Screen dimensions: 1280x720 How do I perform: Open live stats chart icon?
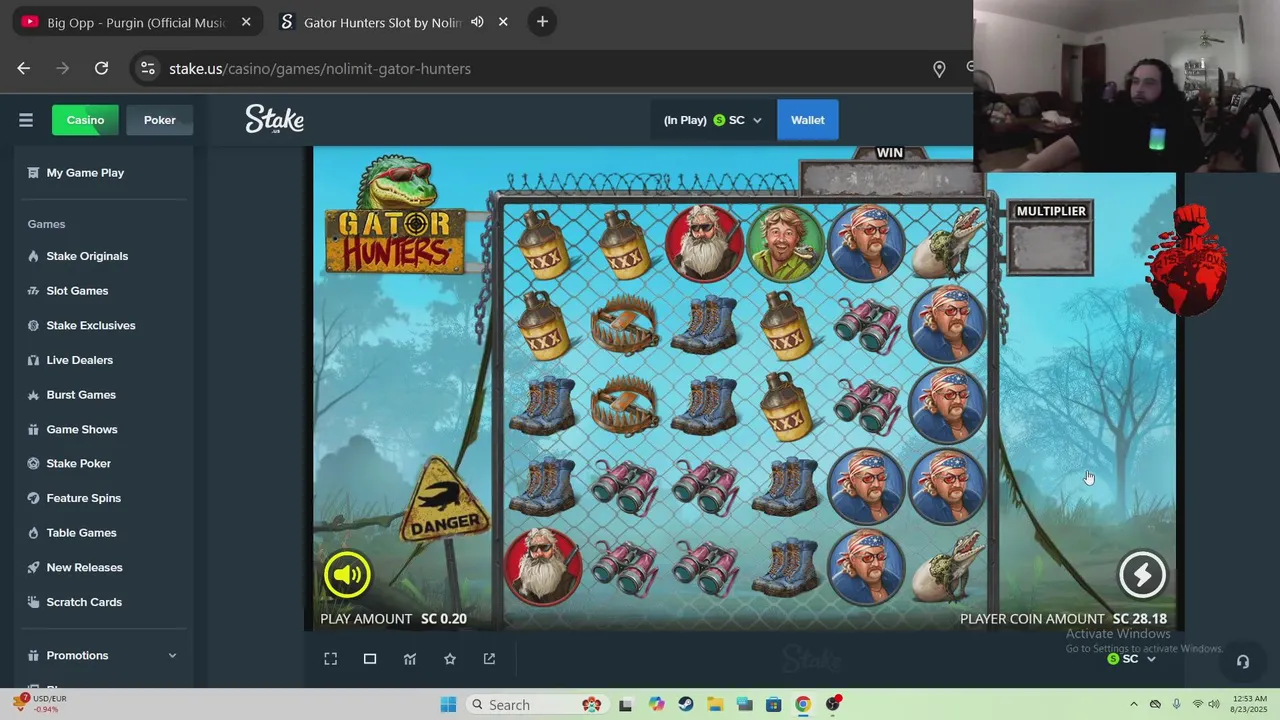[410, 659]
